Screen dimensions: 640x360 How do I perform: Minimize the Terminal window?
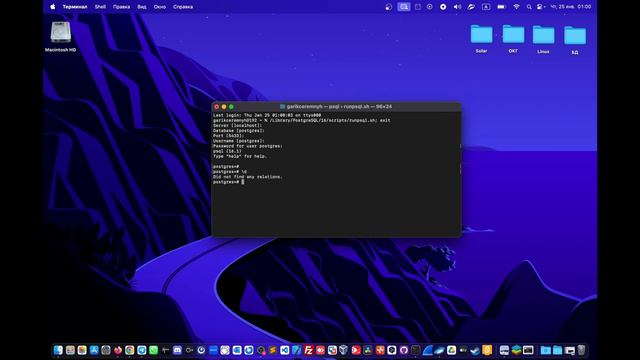click(224, 107)
